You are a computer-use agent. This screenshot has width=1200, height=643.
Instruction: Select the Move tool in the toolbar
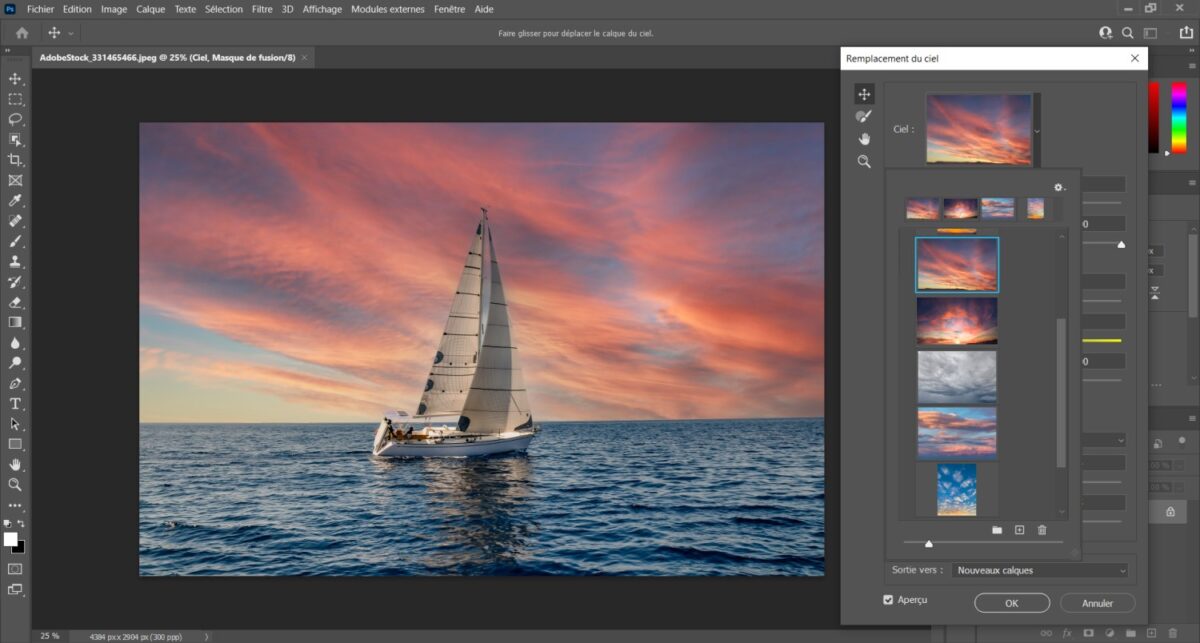pos(14,78)
